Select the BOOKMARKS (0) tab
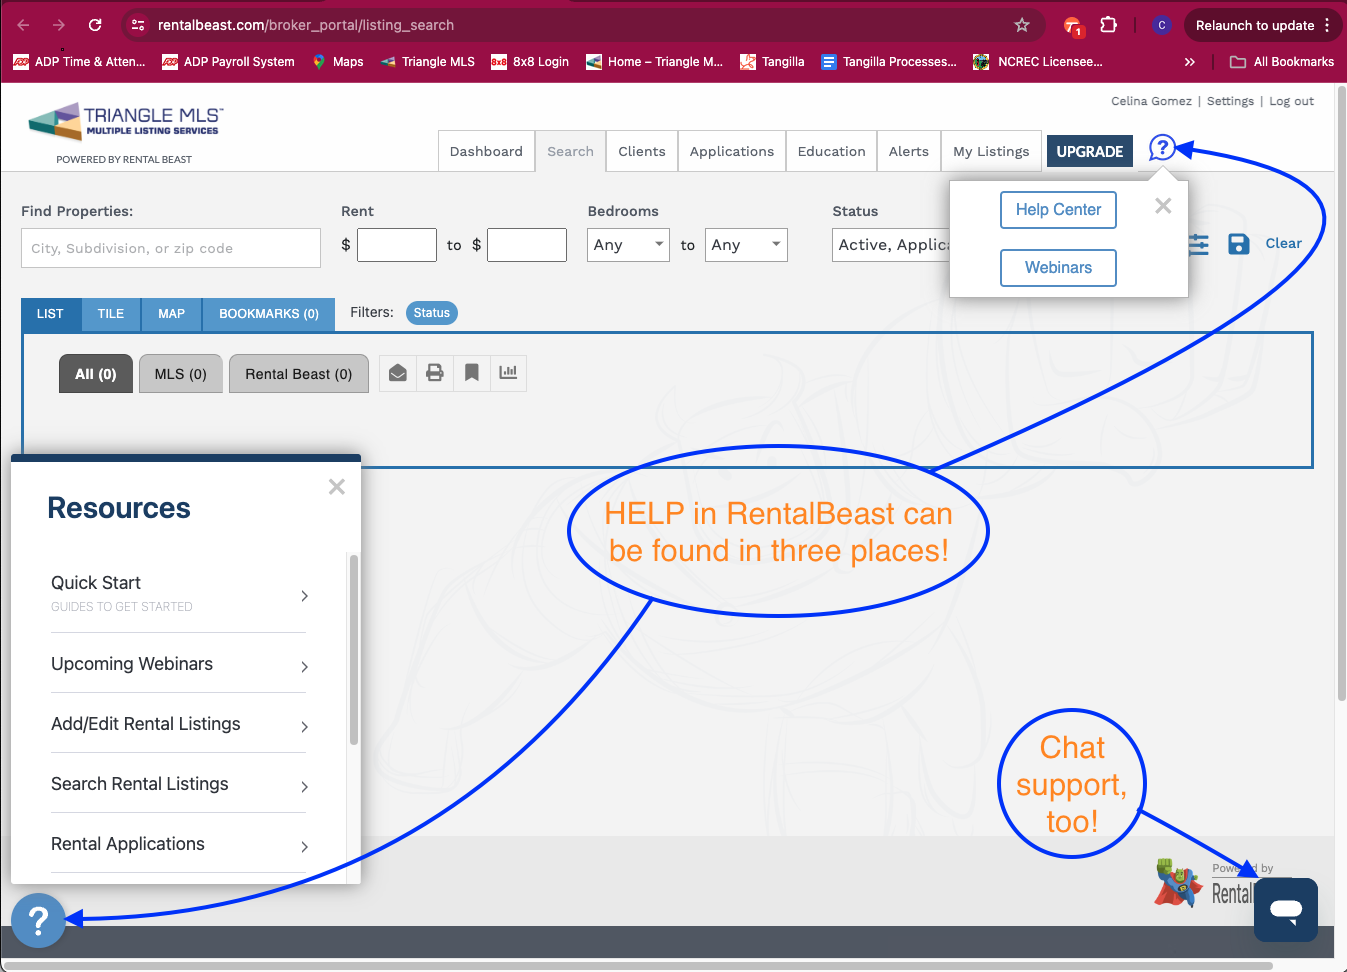 (x=269, y=314)
